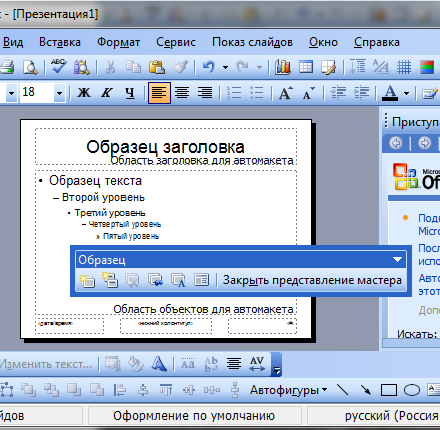Click the Decrease Indent icon

338,93
